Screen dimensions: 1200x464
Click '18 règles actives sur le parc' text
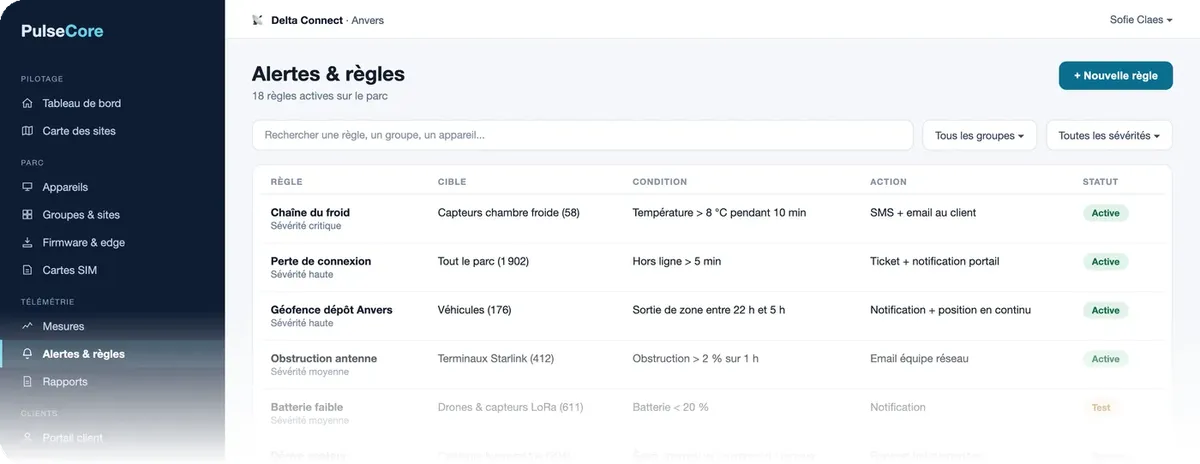(x=319, y=96)
